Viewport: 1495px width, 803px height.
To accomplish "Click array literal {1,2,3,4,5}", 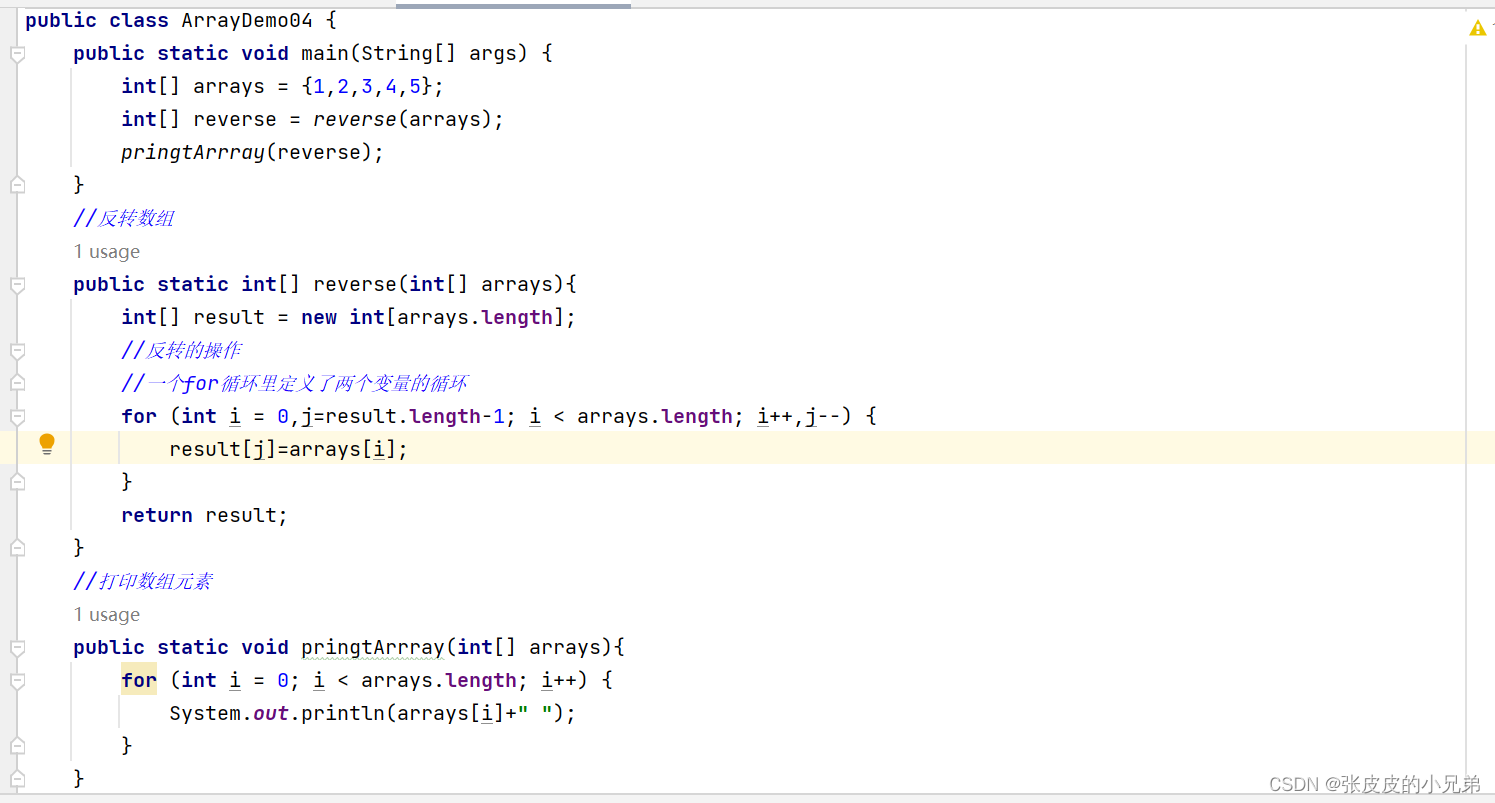I will tap(367, 87).
